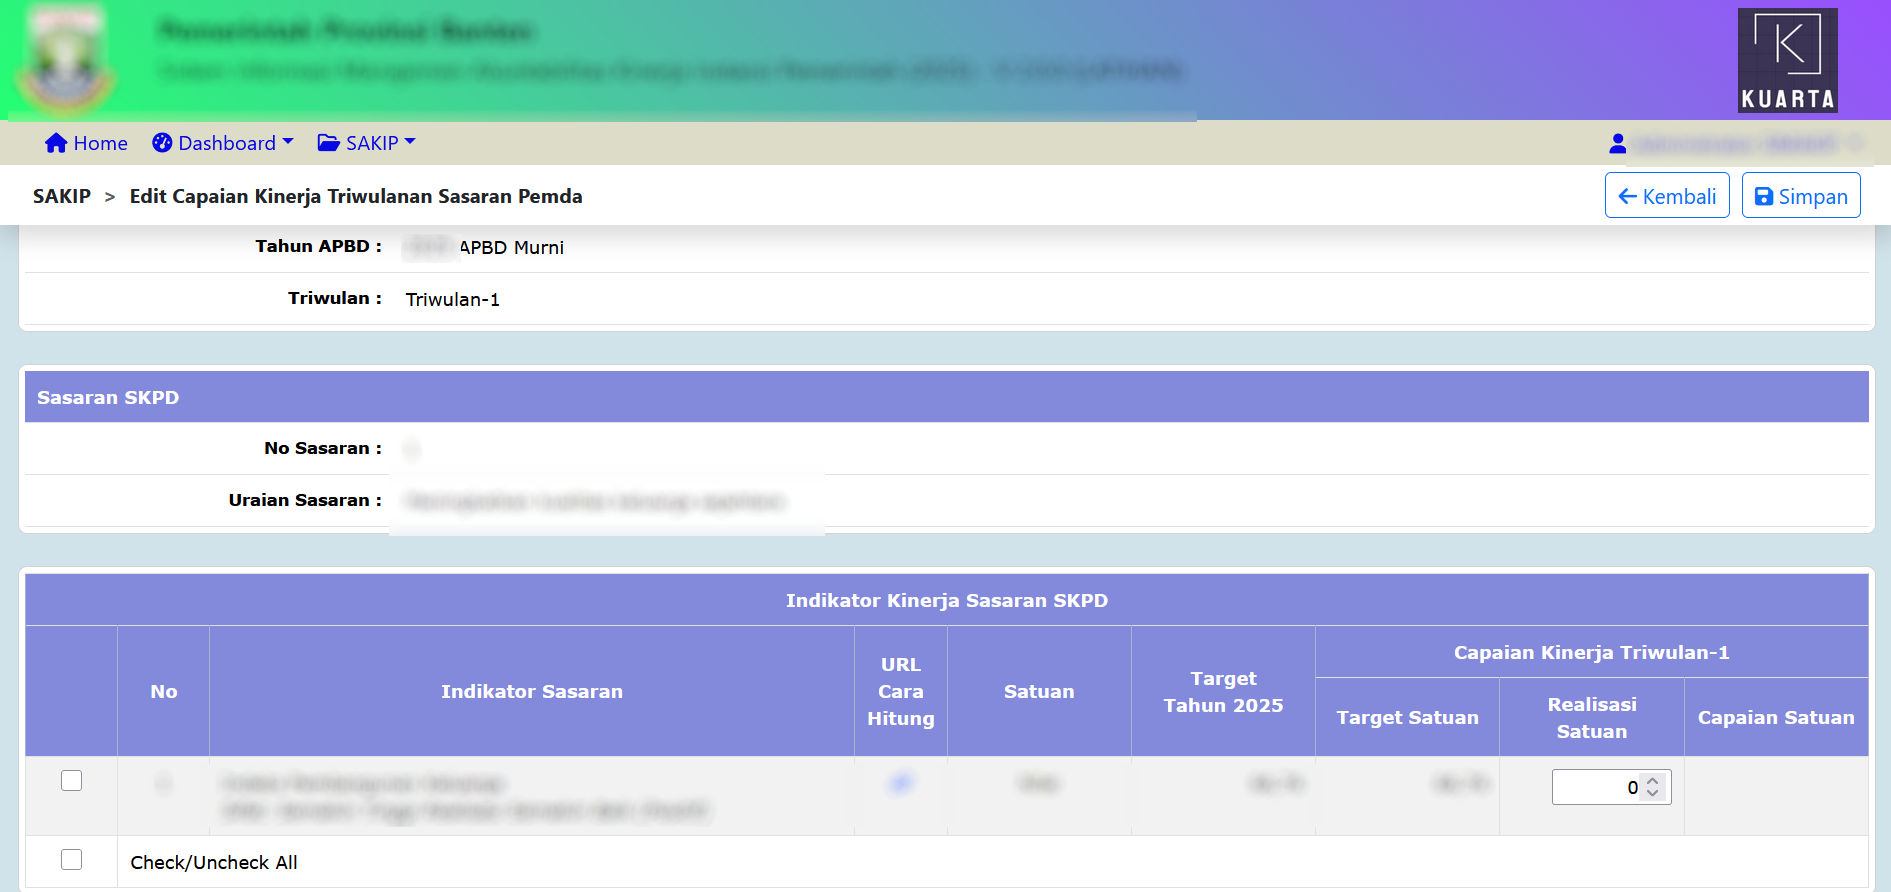Focus the Realisasi Satuan number field
This screenshot has width=1891, height=892.
[1596, 787]
